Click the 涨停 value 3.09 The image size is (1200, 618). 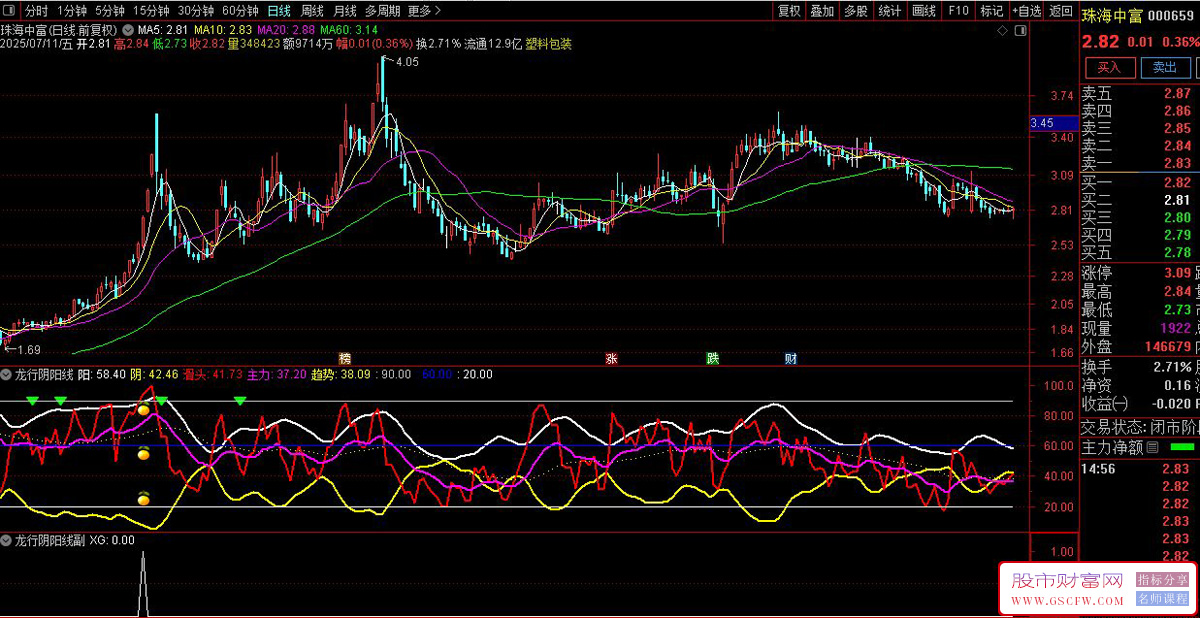tap(1176, 273)
